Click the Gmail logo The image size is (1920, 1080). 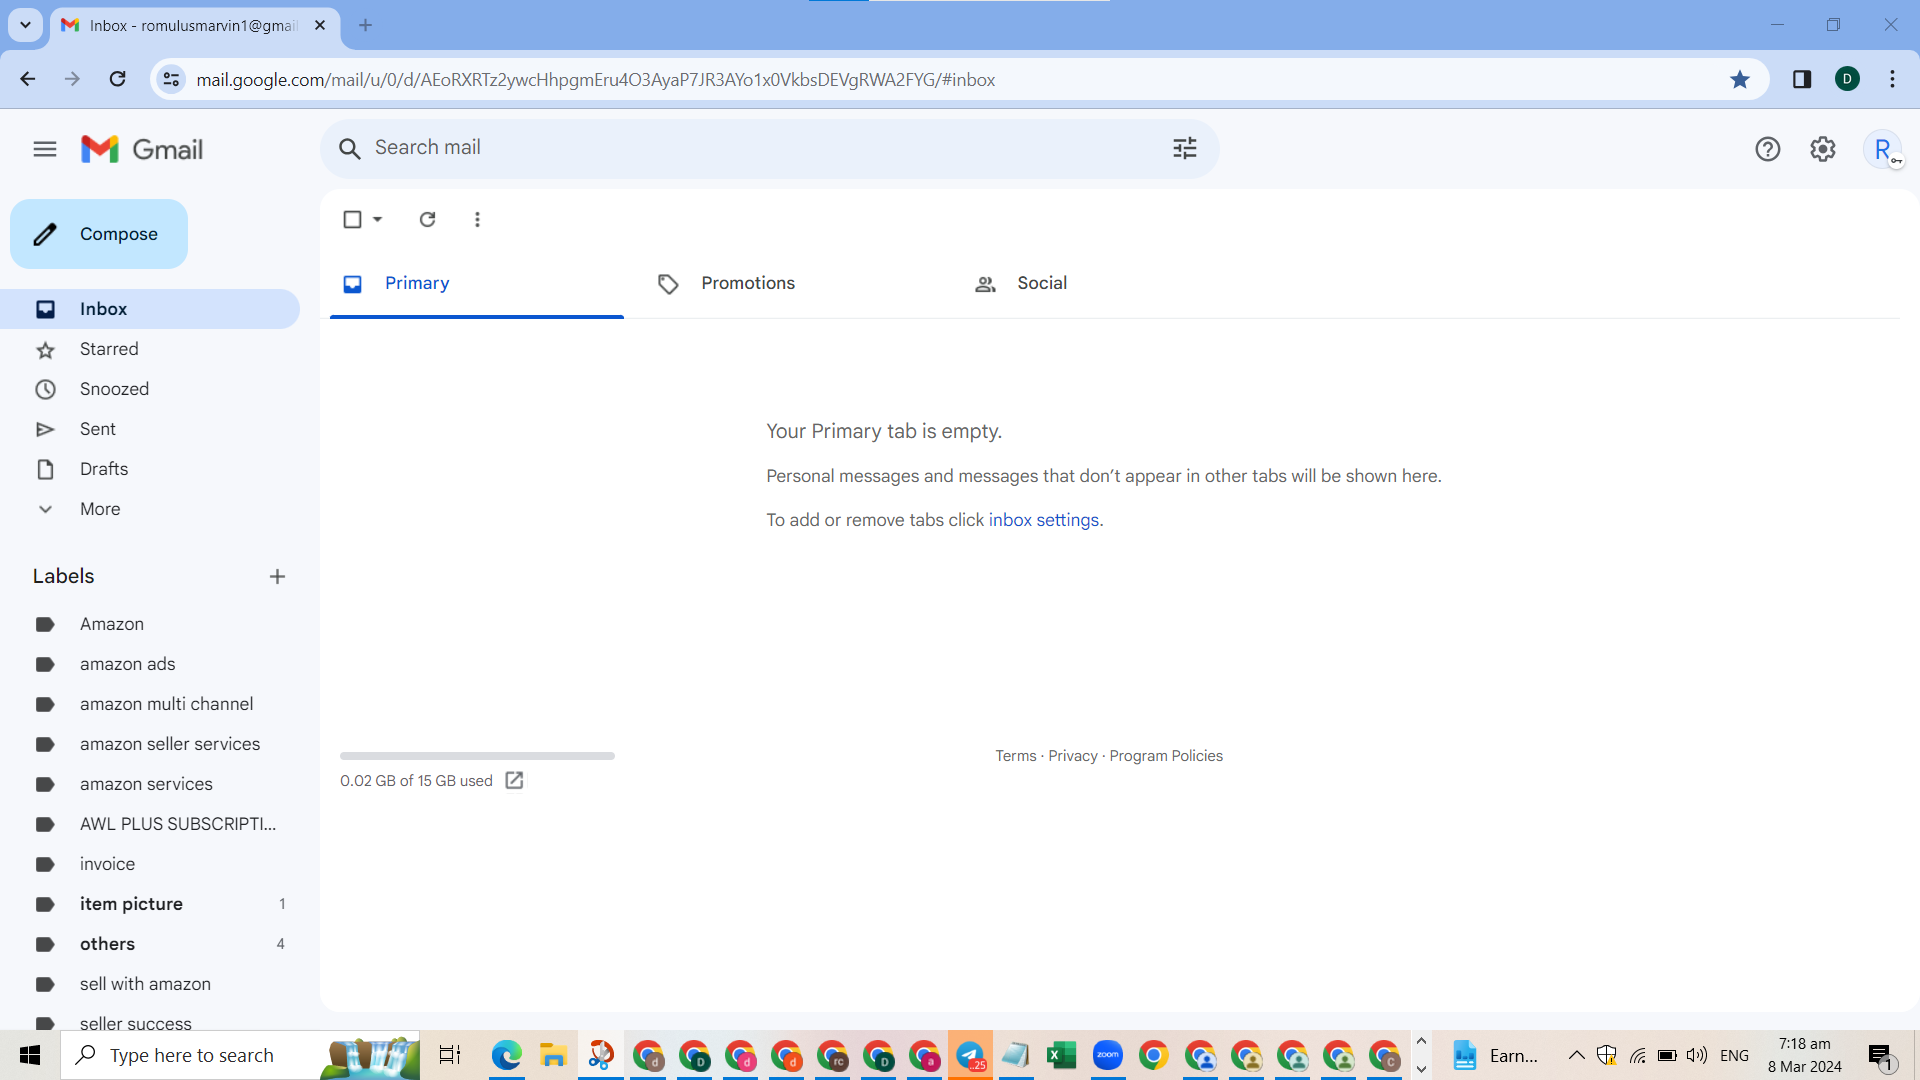click(142, 149)
